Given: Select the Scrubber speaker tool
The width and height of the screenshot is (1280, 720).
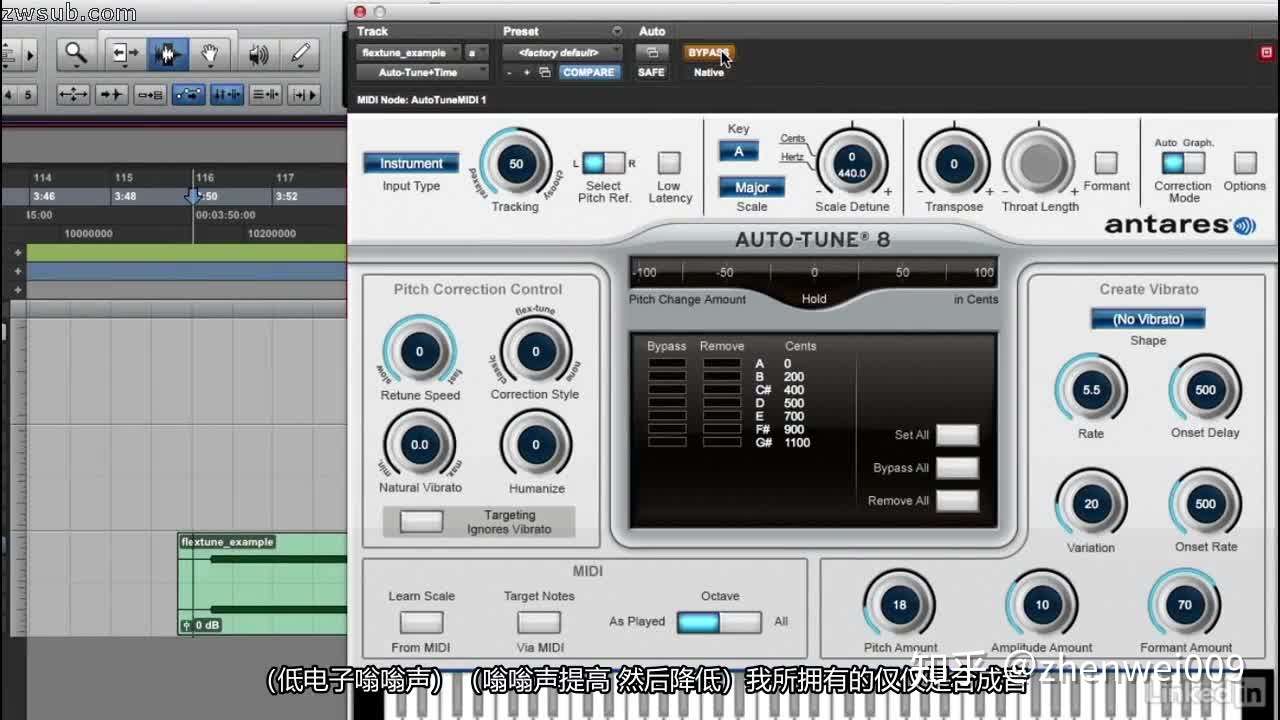Looking at the screenshot, I should coord(258,54).
